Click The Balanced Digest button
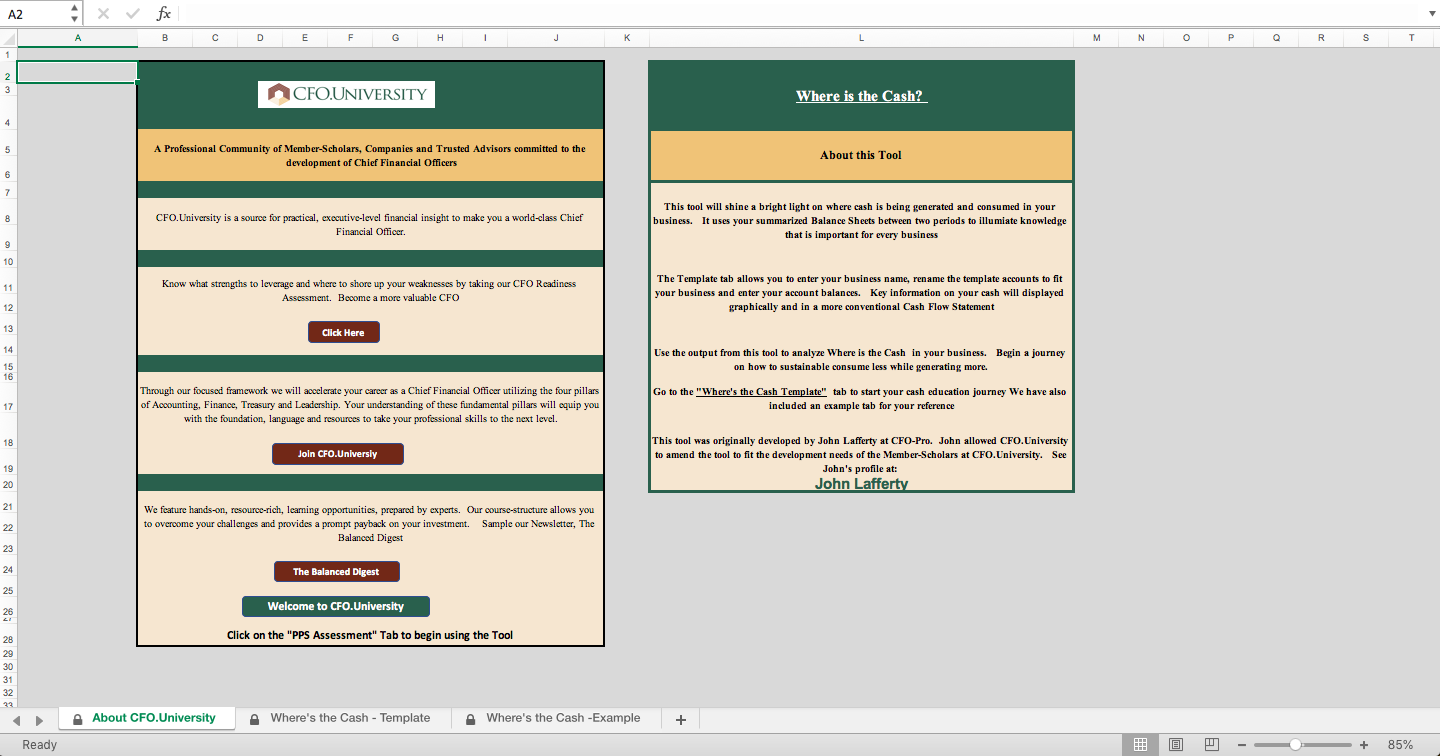The height and width of the screenshot is (756, 1440). (x=336, y=571)
